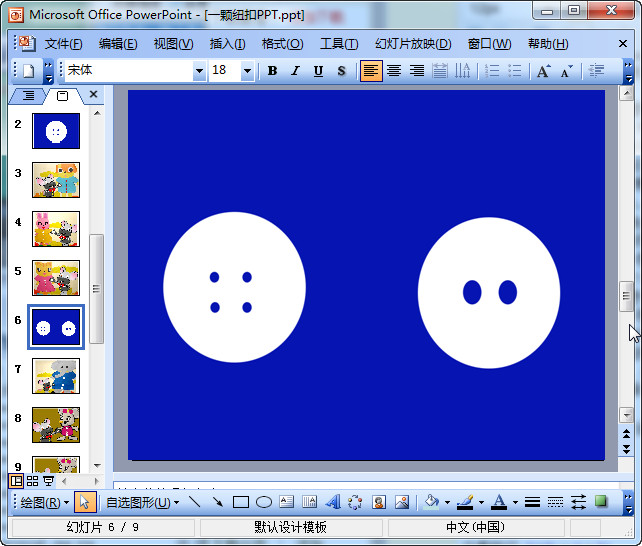
Task: Set Align Left paragraph alignment
Action: (371, 71)
